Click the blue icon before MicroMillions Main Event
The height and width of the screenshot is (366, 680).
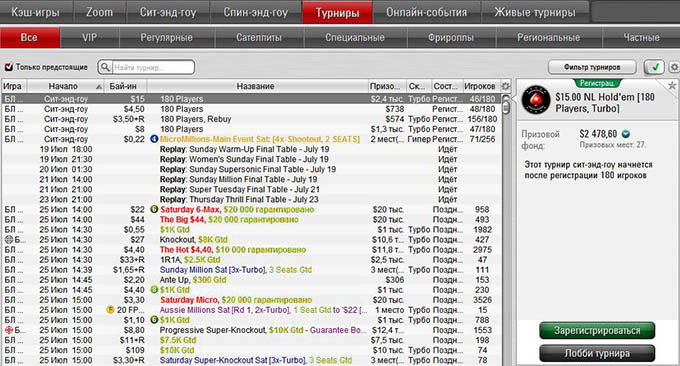pos(154,139)
